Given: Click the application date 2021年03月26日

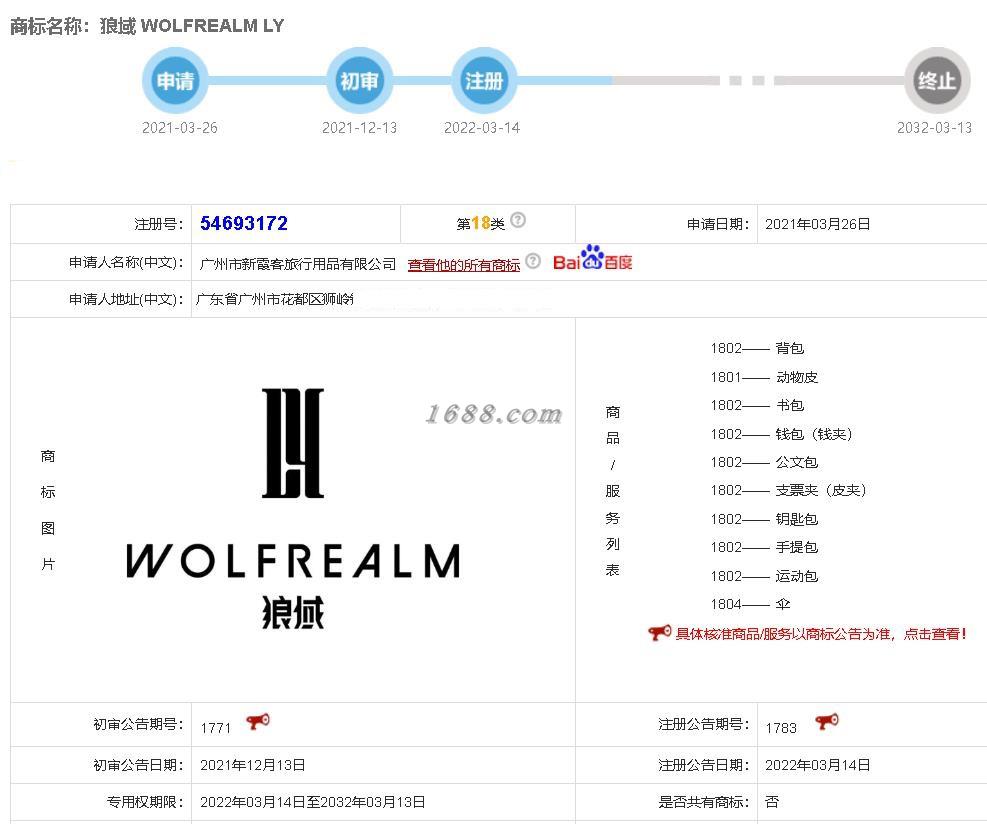Looking at the screenshot, I should click(x=818, y=224).
